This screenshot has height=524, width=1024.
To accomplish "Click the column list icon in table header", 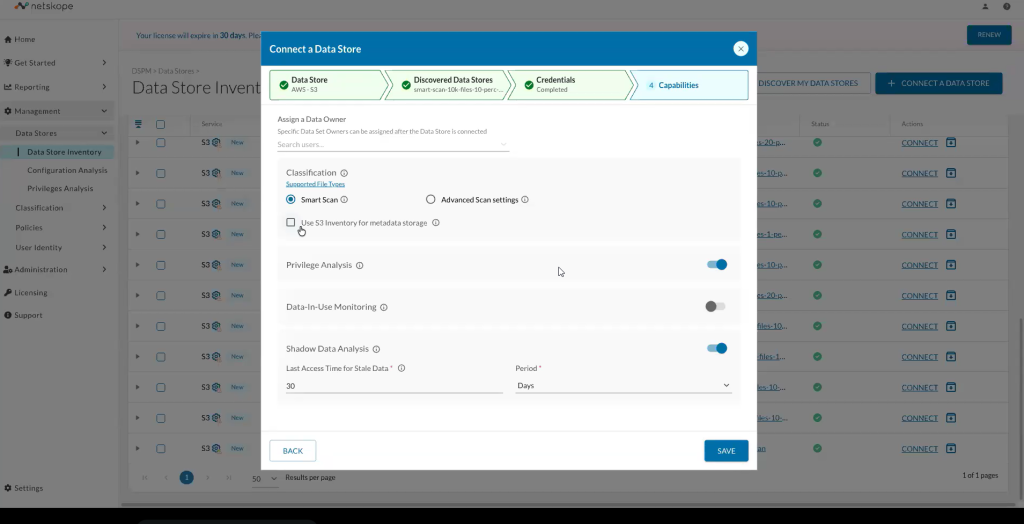I will tap(138, 124).
